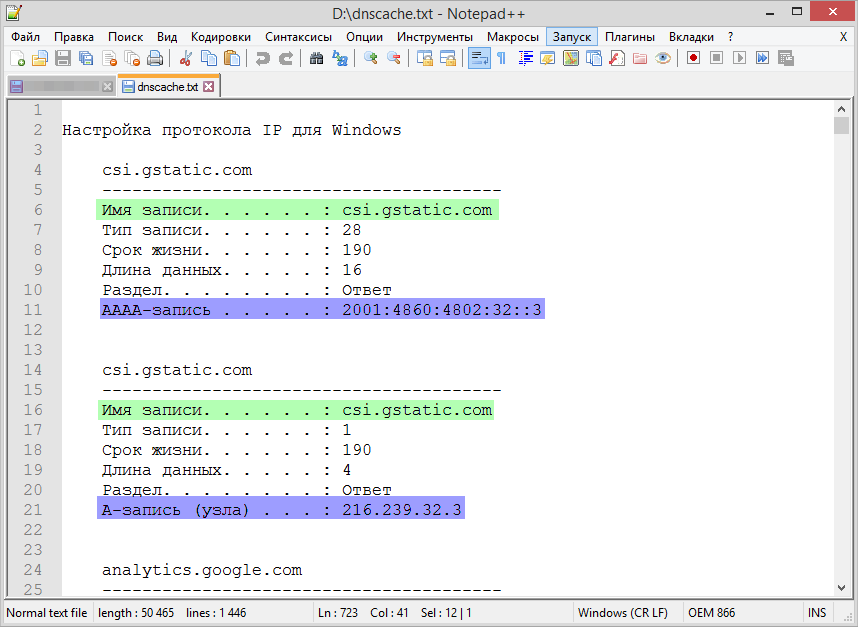Click the Save All icon
This screenshot has height=627, width=858.
(x=86, y=58)
